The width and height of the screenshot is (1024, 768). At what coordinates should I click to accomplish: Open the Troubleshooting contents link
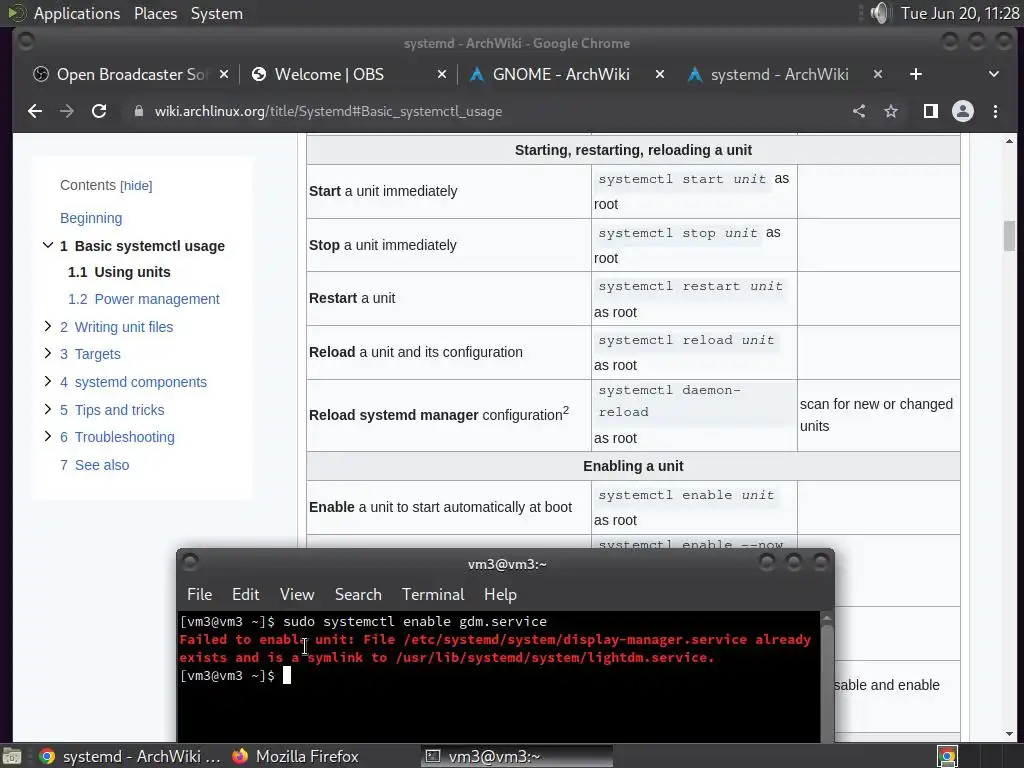point(118,437)
